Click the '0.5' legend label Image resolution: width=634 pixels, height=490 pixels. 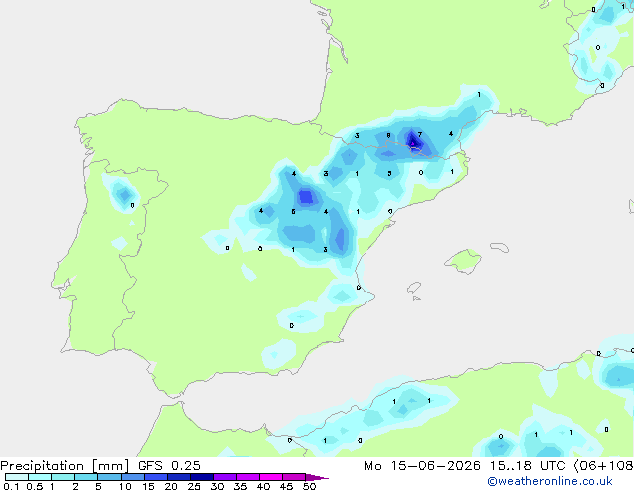(x=34, y=486)
